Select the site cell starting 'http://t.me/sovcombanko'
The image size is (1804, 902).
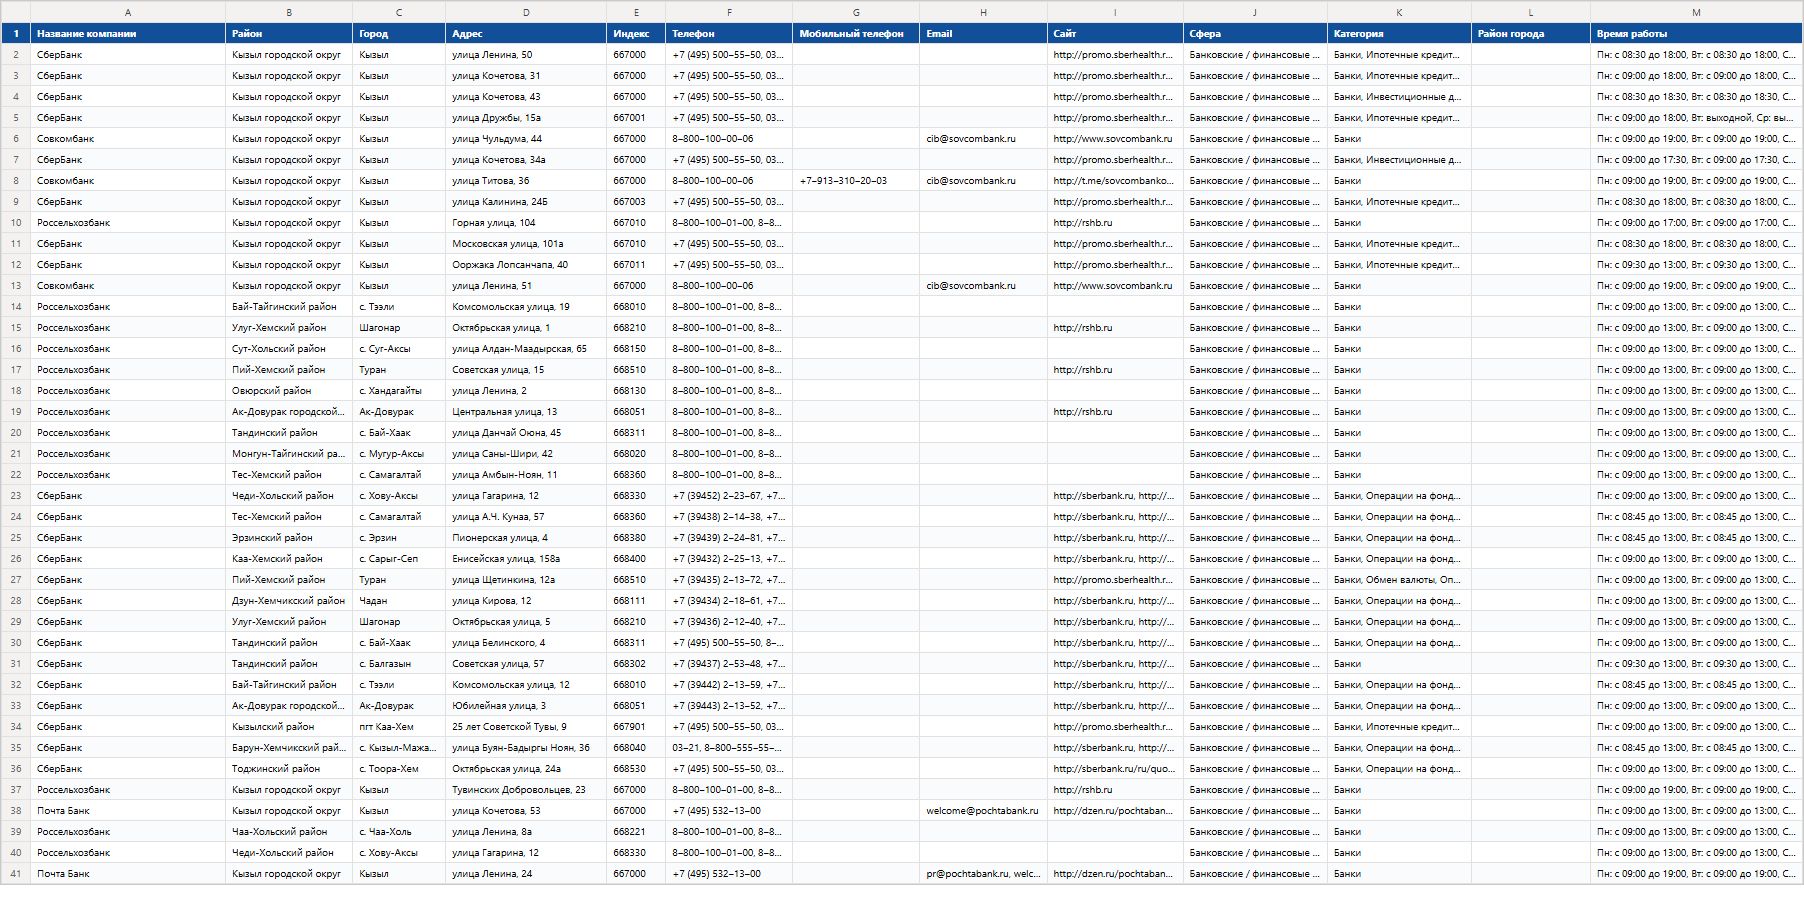coord(1115,181)
